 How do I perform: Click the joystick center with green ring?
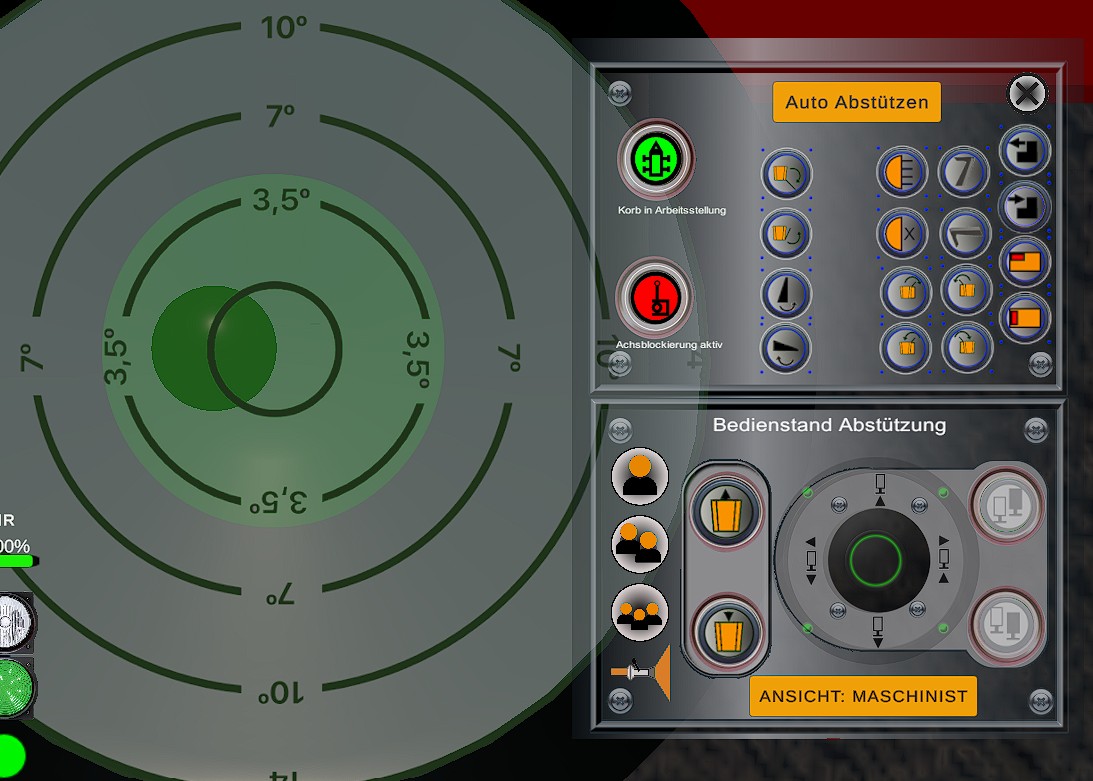(876, 559)
